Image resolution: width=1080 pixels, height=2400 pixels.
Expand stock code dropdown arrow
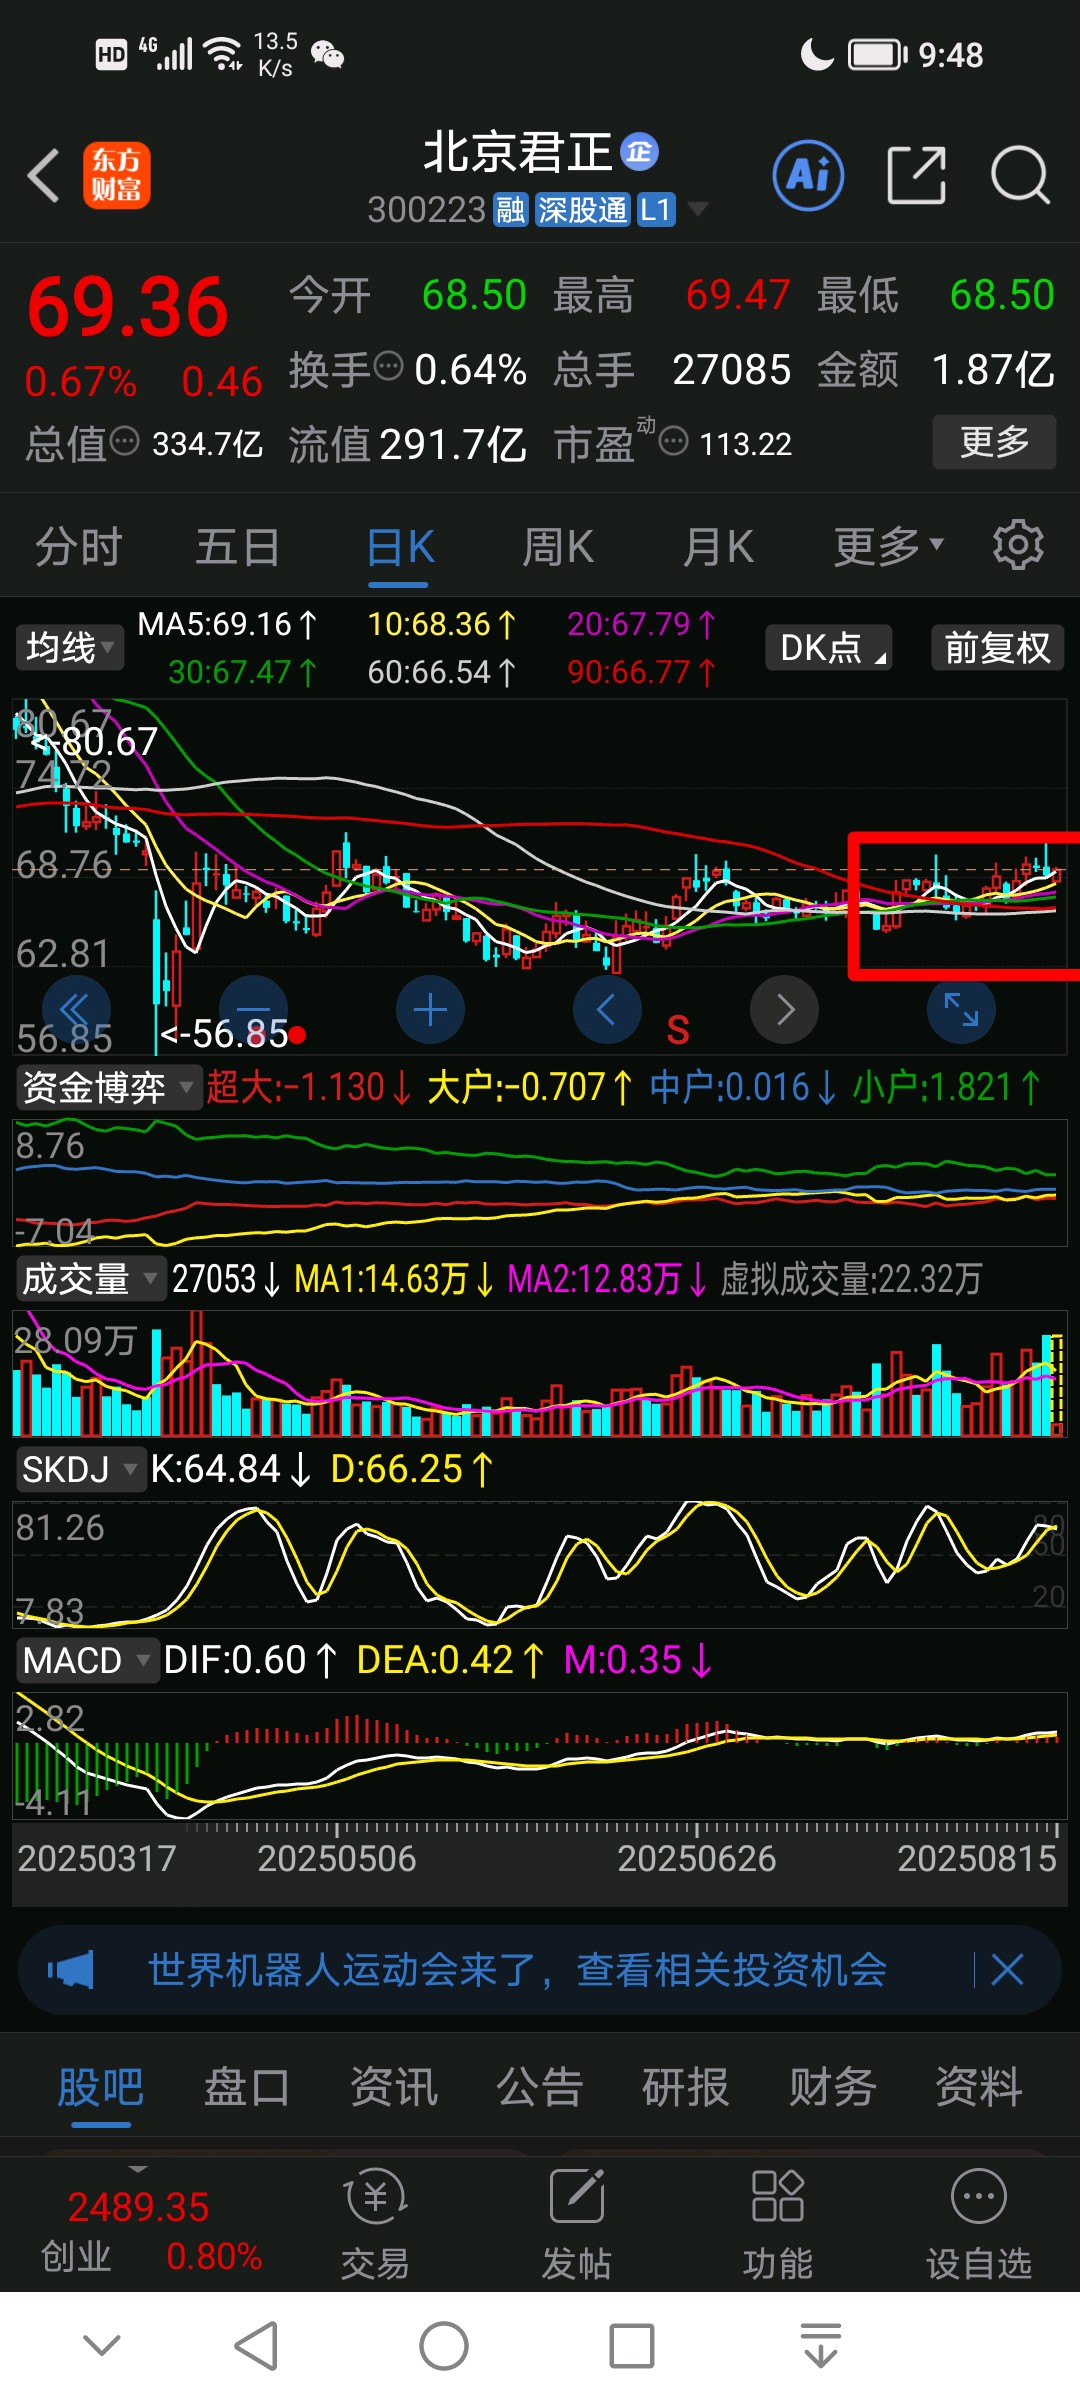tap(698, 209)
